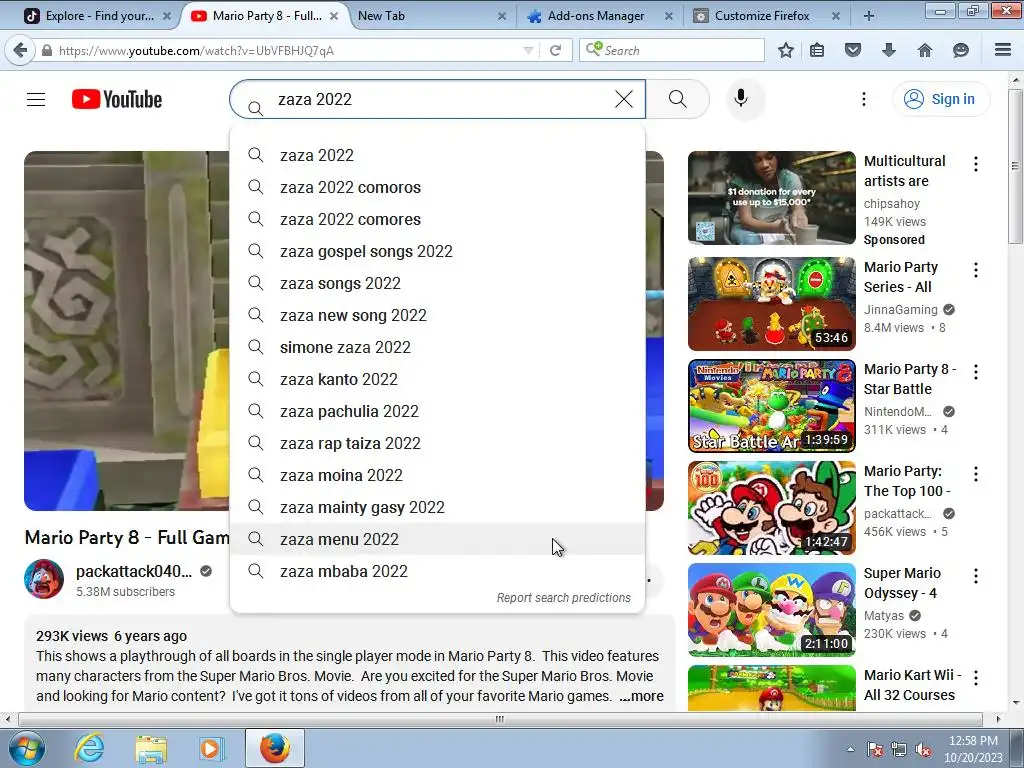Click the Firefox Search field
The width and height of the screenshot is (1024, 768).
tap(672, 50)
